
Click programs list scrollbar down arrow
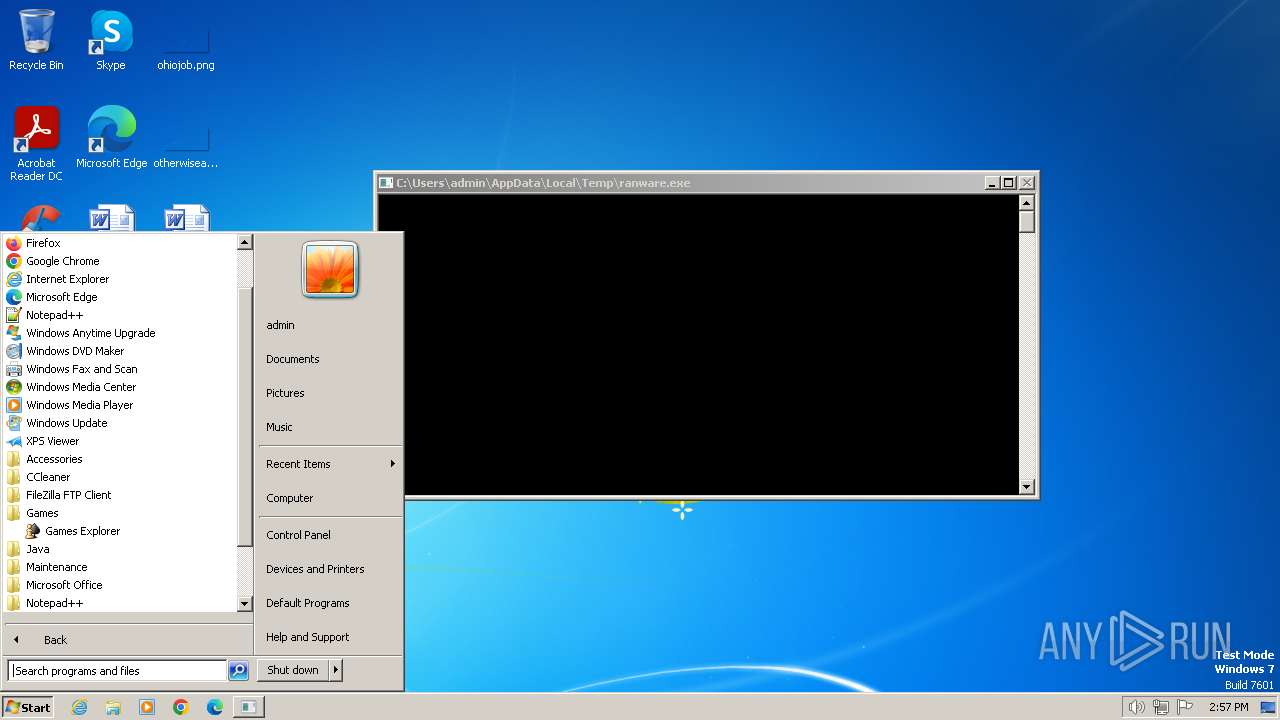click(x=245, y=604)
